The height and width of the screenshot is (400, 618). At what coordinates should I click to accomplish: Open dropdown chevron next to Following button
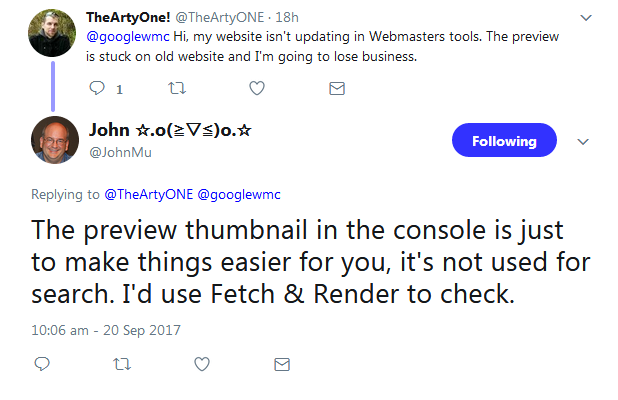[x=583, y=142]
